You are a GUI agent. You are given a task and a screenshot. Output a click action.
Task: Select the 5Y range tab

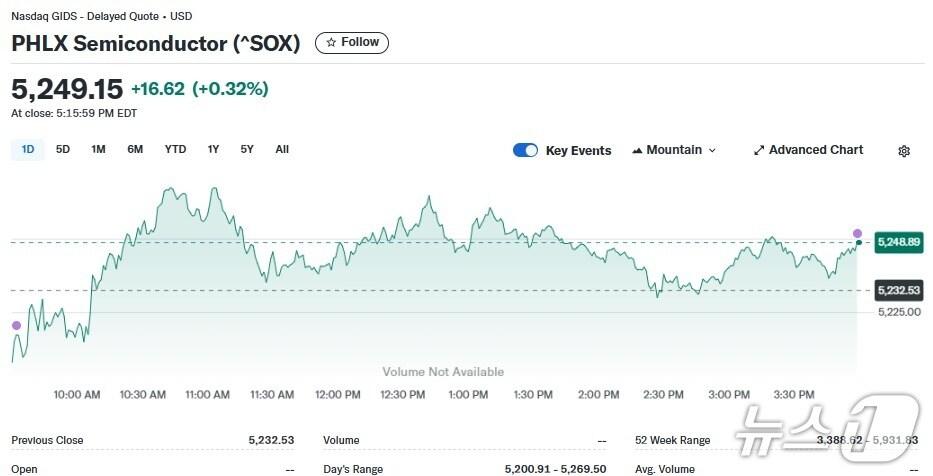[247, 149]
